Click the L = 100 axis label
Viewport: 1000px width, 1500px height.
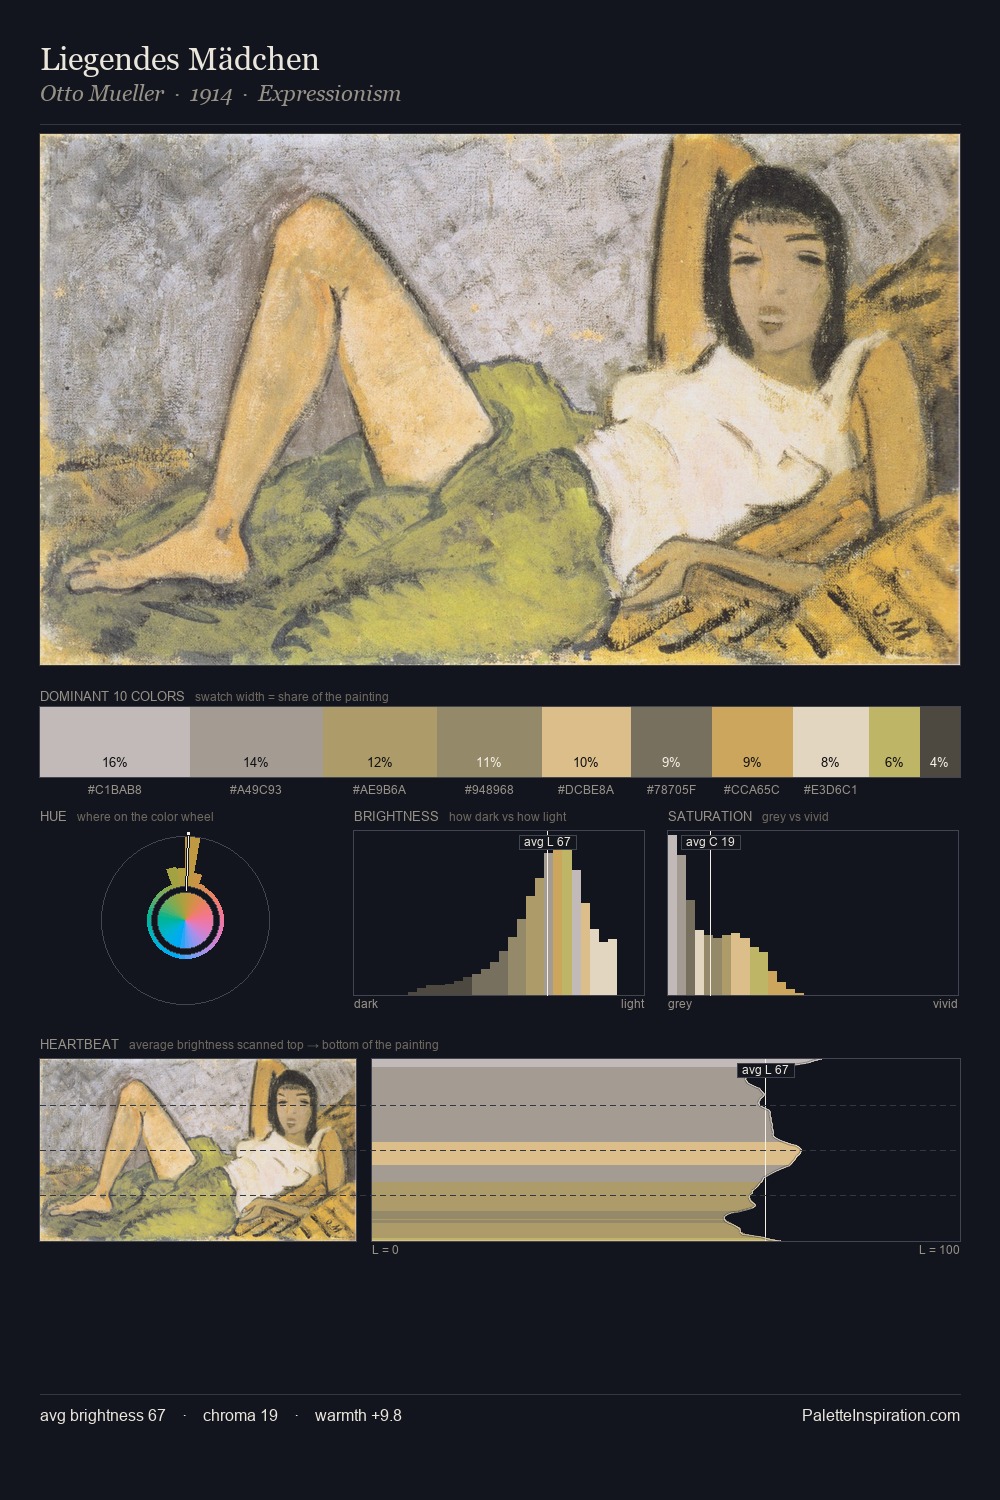point(939,1250)
